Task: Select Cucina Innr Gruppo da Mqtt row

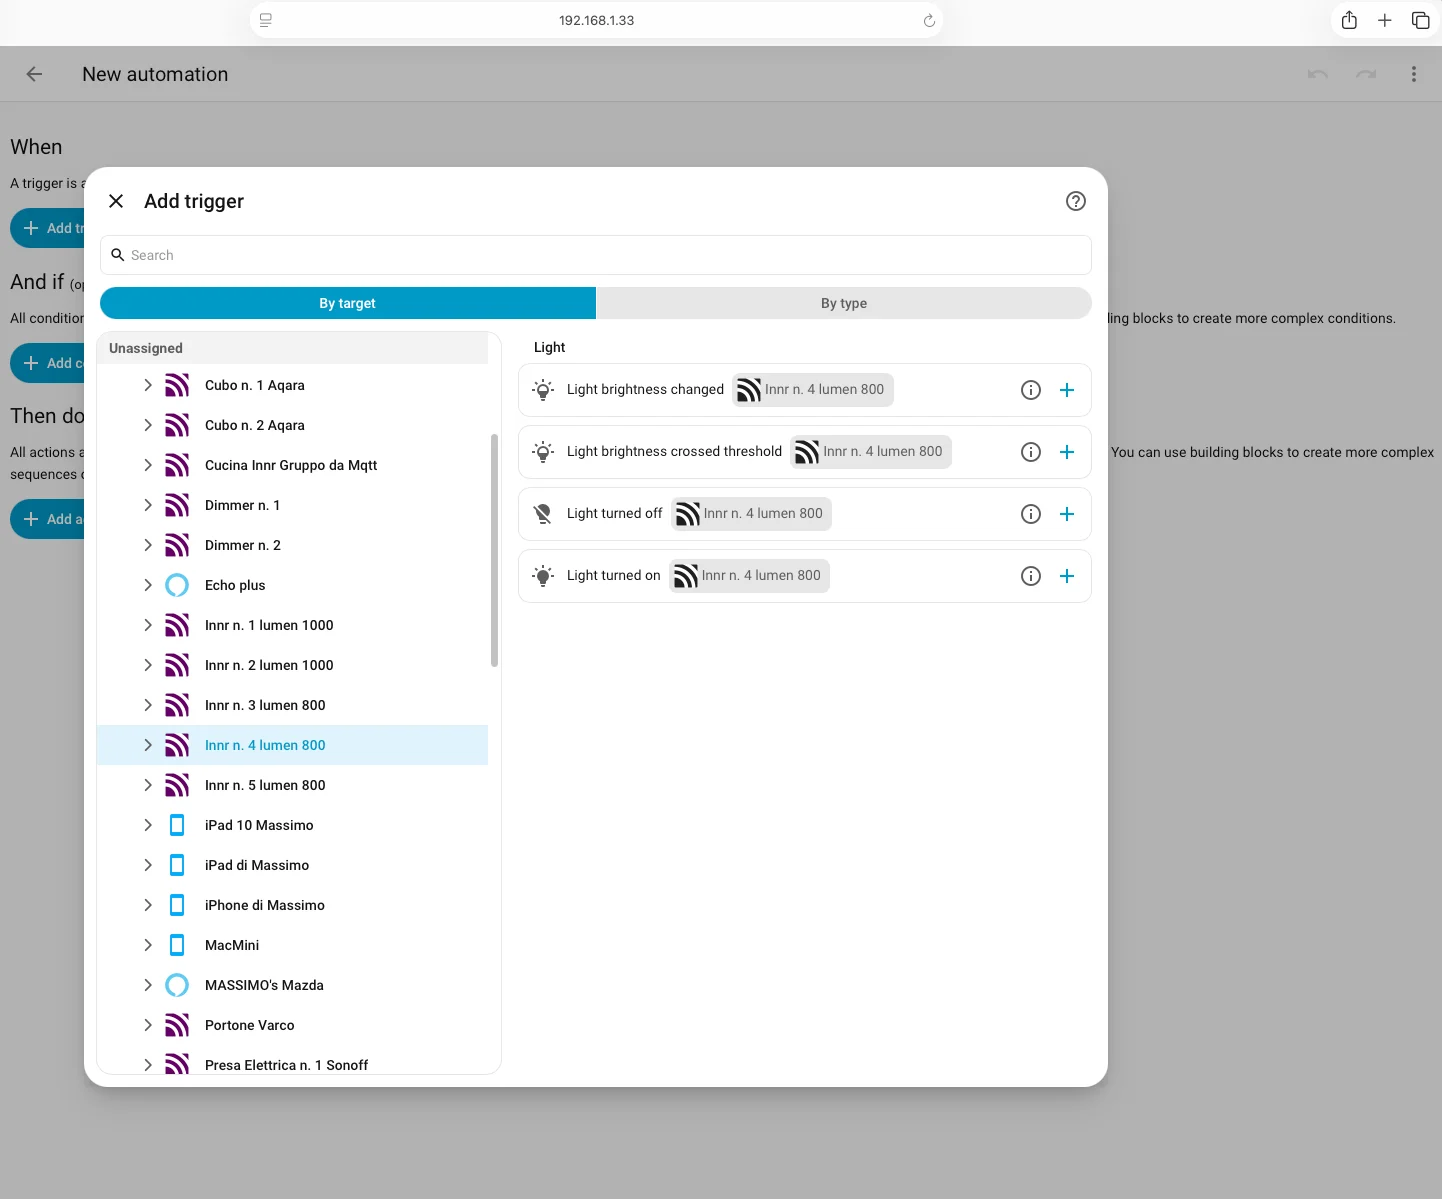Action: pyautogui.click(x=292, y=465)
